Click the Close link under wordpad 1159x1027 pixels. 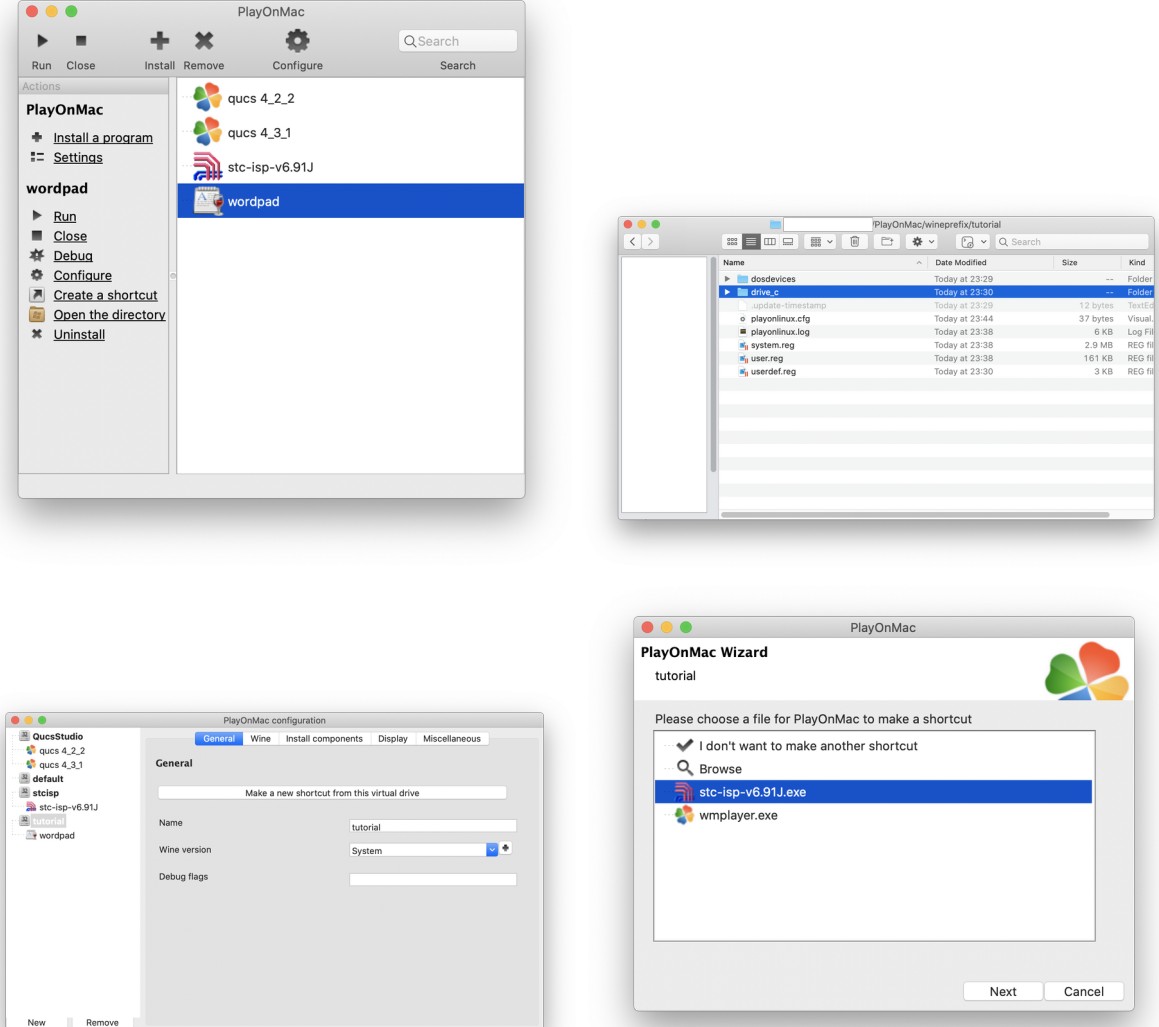pyautogui.click(x=70, y=236)
